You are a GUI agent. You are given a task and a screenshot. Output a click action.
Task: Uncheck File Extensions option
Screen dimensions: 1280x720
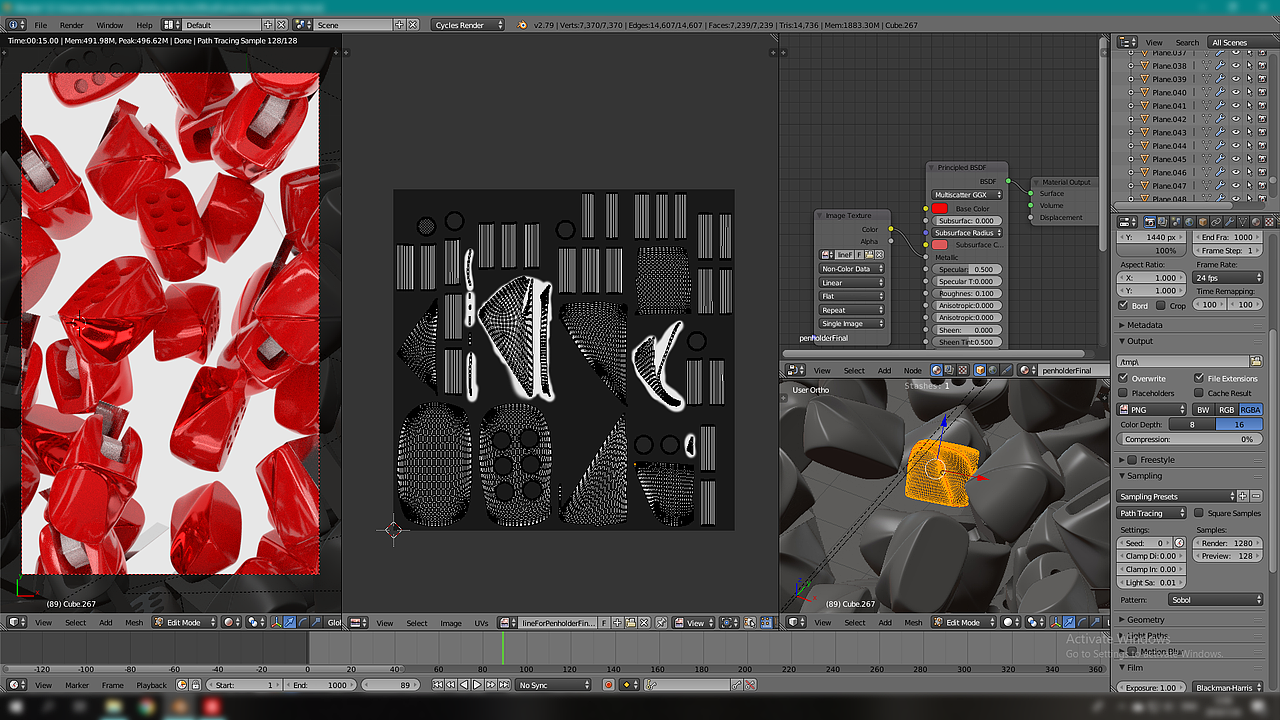tap(1199, 378)
